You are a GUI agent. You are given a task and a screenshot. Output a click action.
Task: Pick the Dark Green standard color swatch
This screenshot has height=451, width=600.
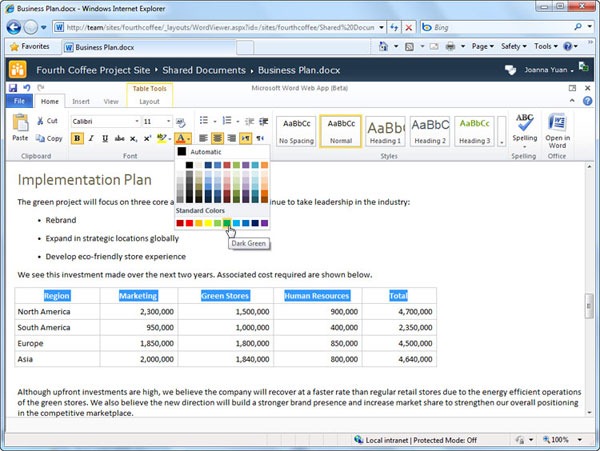pos(226,223)
